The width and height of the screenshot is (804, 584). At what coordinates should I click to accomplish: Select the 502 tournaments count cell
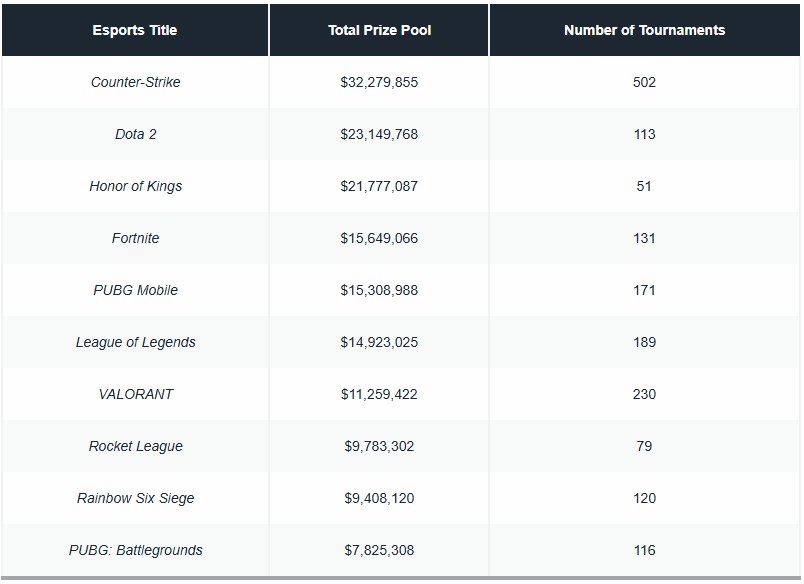coord(644,82)
